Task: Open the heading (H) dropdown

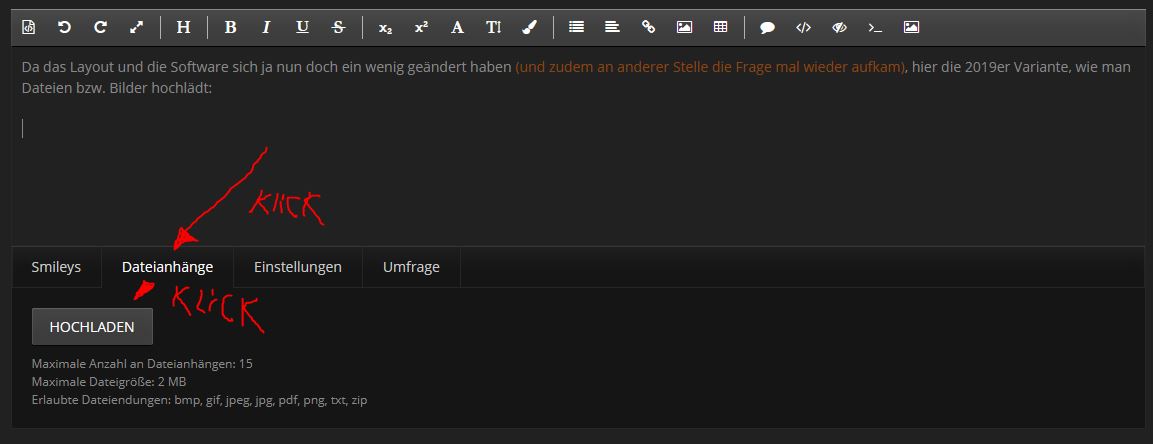Action: [183, 28]
